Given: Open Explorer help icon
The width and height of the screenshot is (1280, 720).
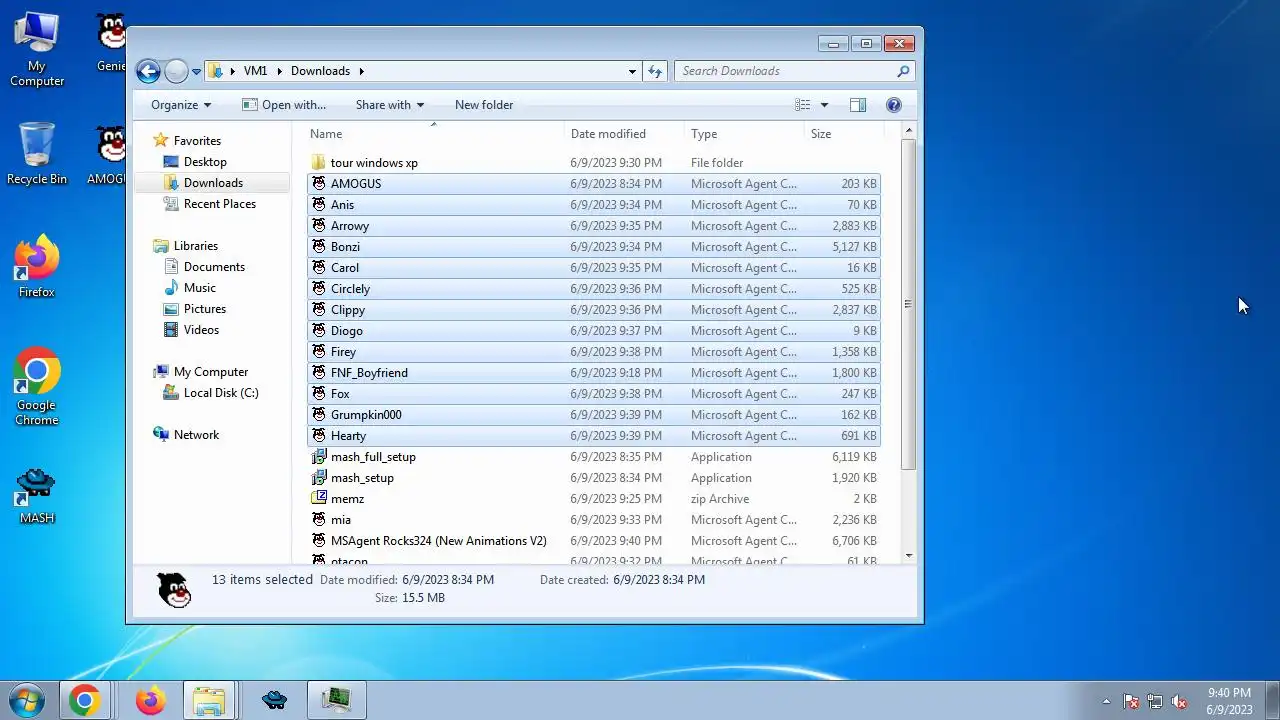Looking at the screenshot, I should click(x=894, y=105).
